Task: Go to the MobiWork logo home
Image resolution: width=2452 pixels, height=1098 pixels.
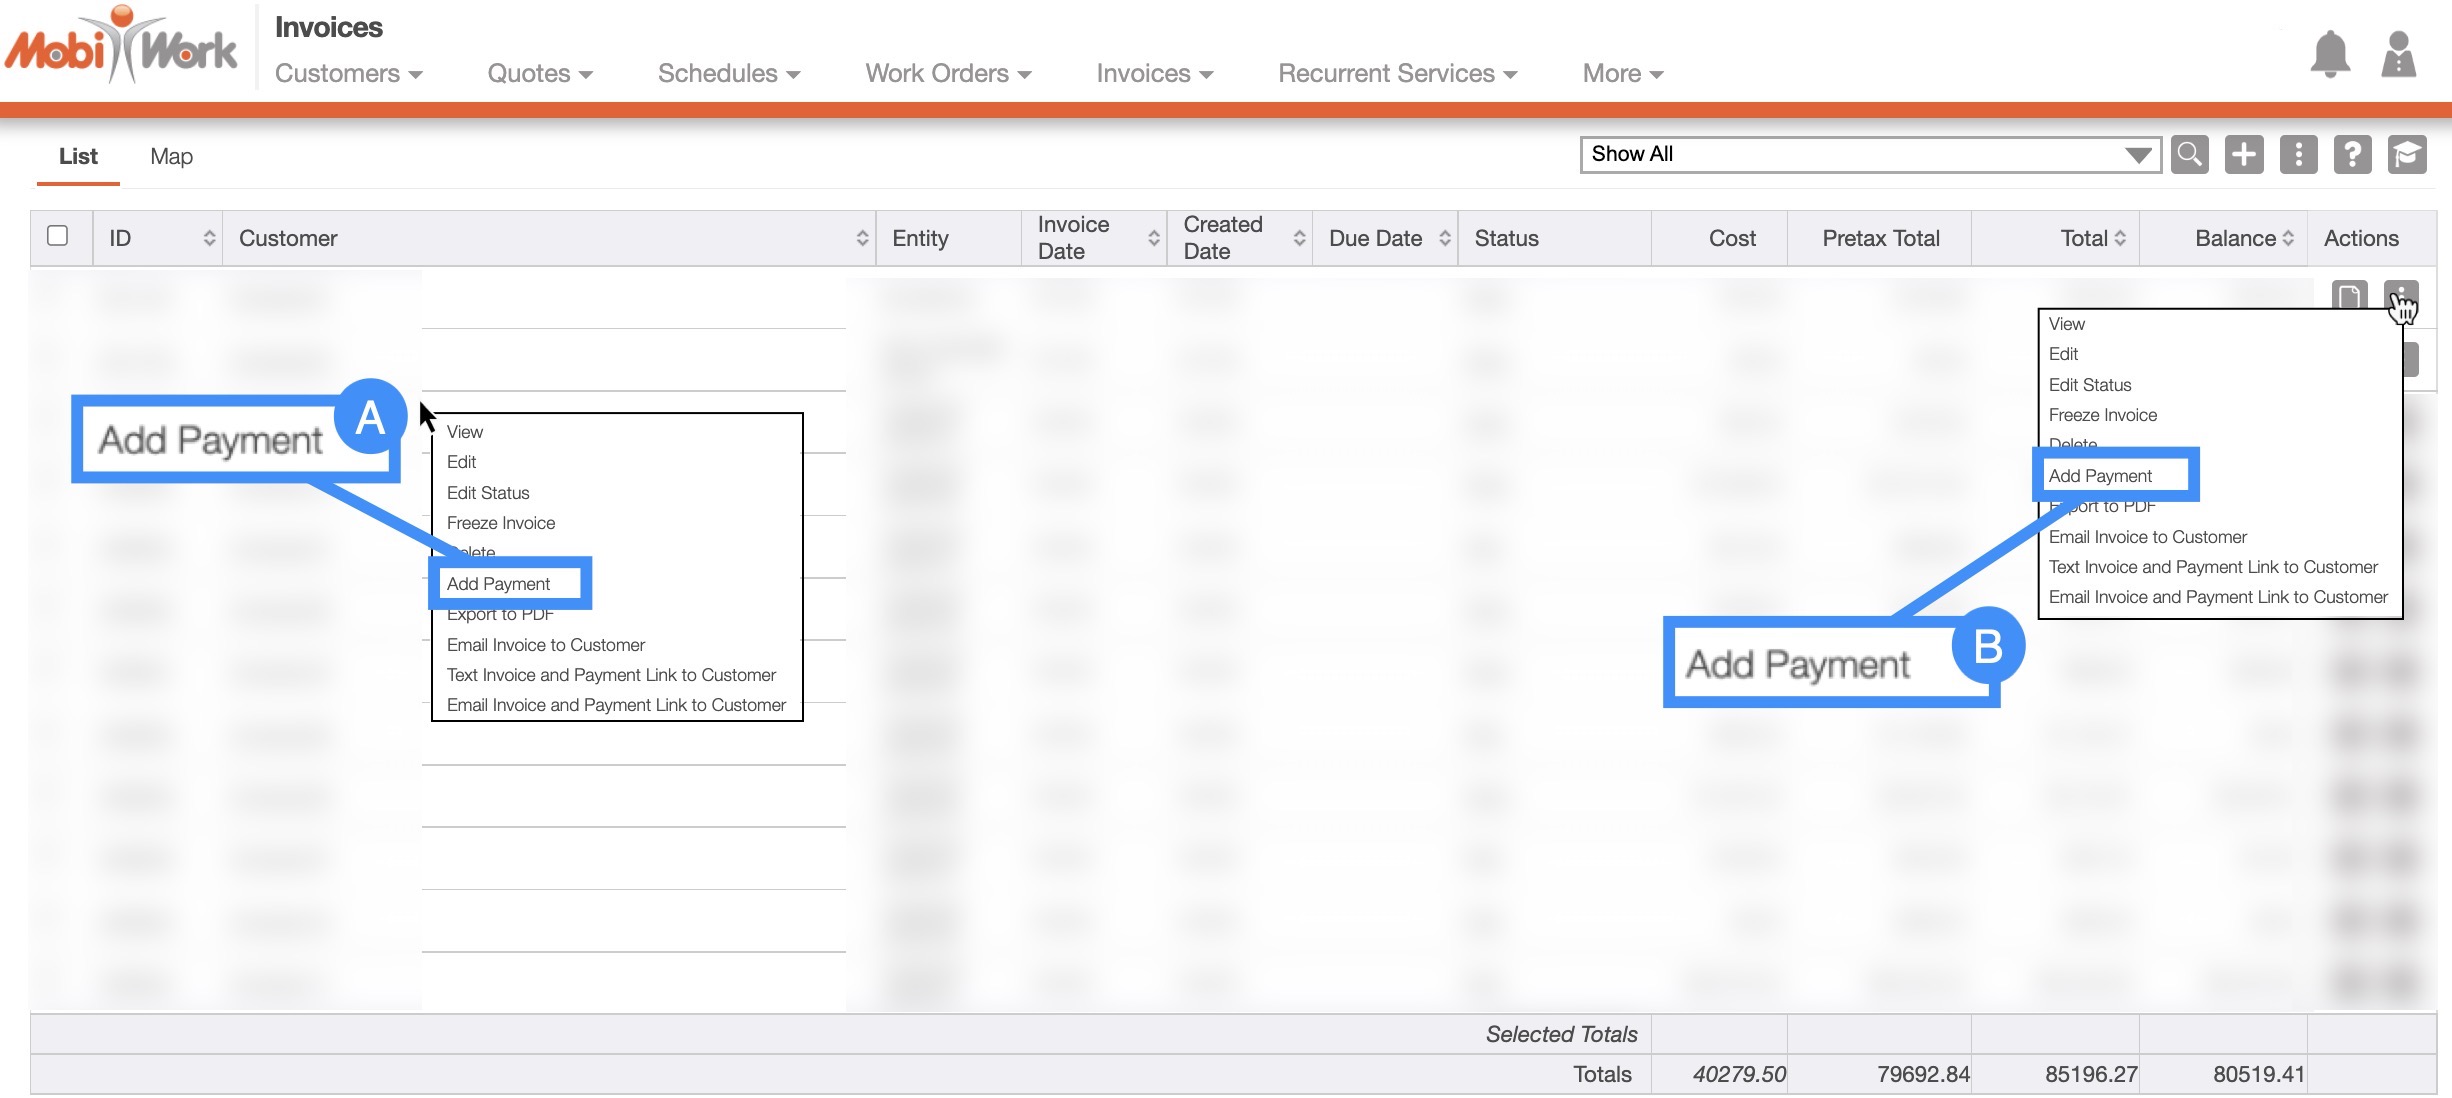Action: click(x=121, y=46)
